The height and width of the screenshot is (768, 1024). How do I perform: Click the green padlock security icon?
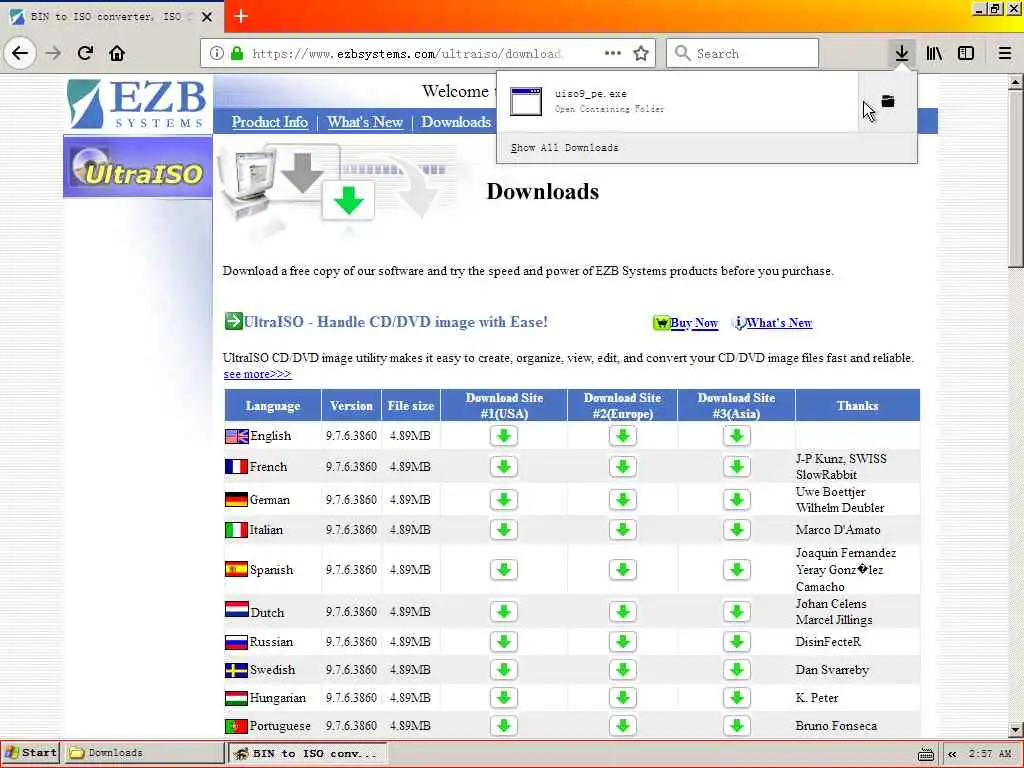(236, 54)
